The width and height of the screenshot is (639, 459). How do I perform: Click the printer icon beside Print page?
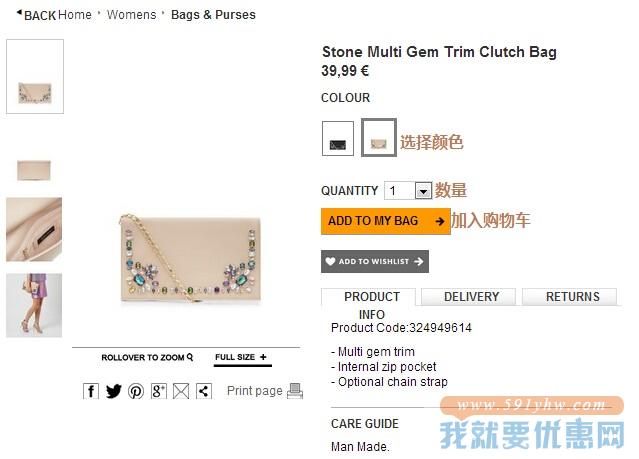[x=295, y=391]
